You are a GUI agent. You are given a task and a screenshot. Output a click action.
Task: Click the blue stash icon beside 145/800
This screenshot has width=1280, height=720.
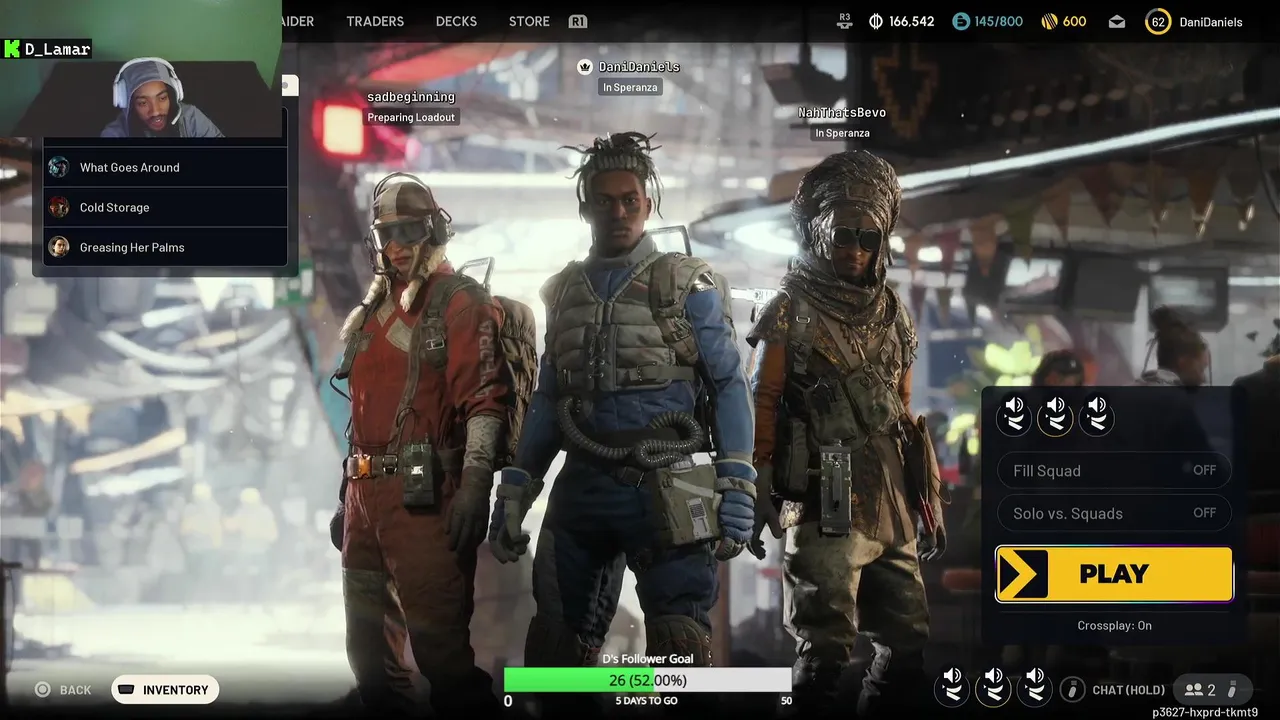(x=961, y=21)
